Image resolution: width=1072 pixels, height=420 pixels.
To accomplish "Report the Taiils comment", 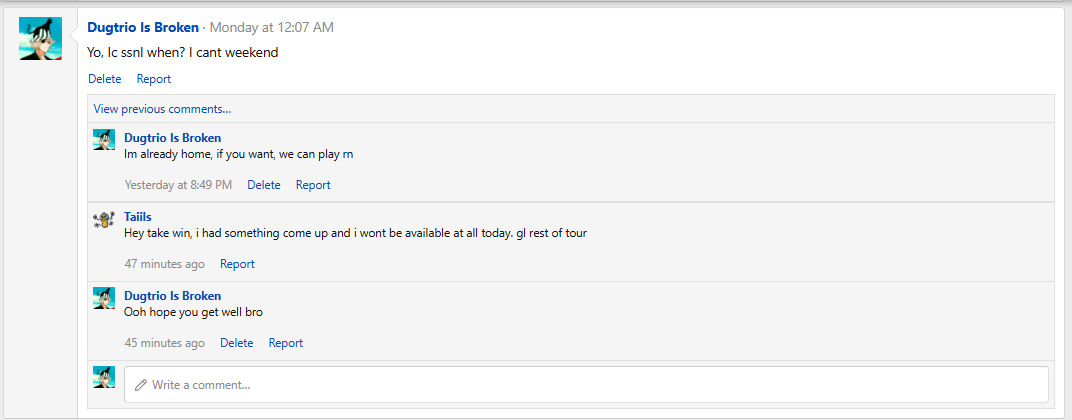I will (x=237, y=264).
